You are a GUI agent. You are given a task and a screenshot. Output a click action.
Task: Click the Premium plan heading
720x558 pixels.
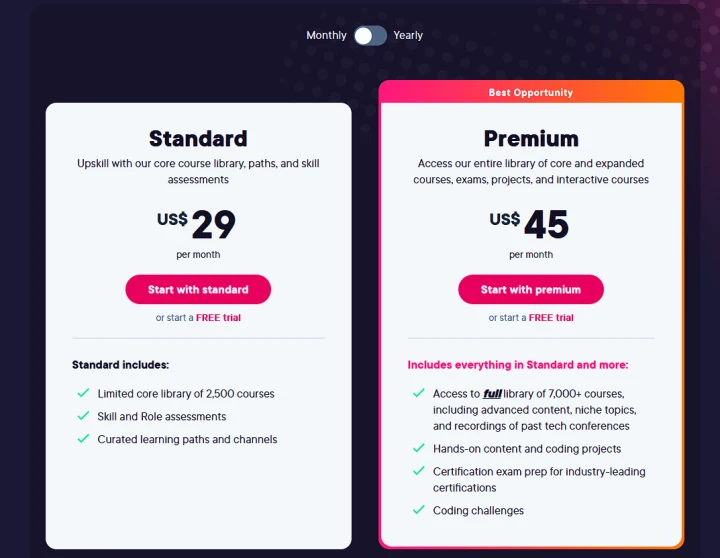(531, 139)
